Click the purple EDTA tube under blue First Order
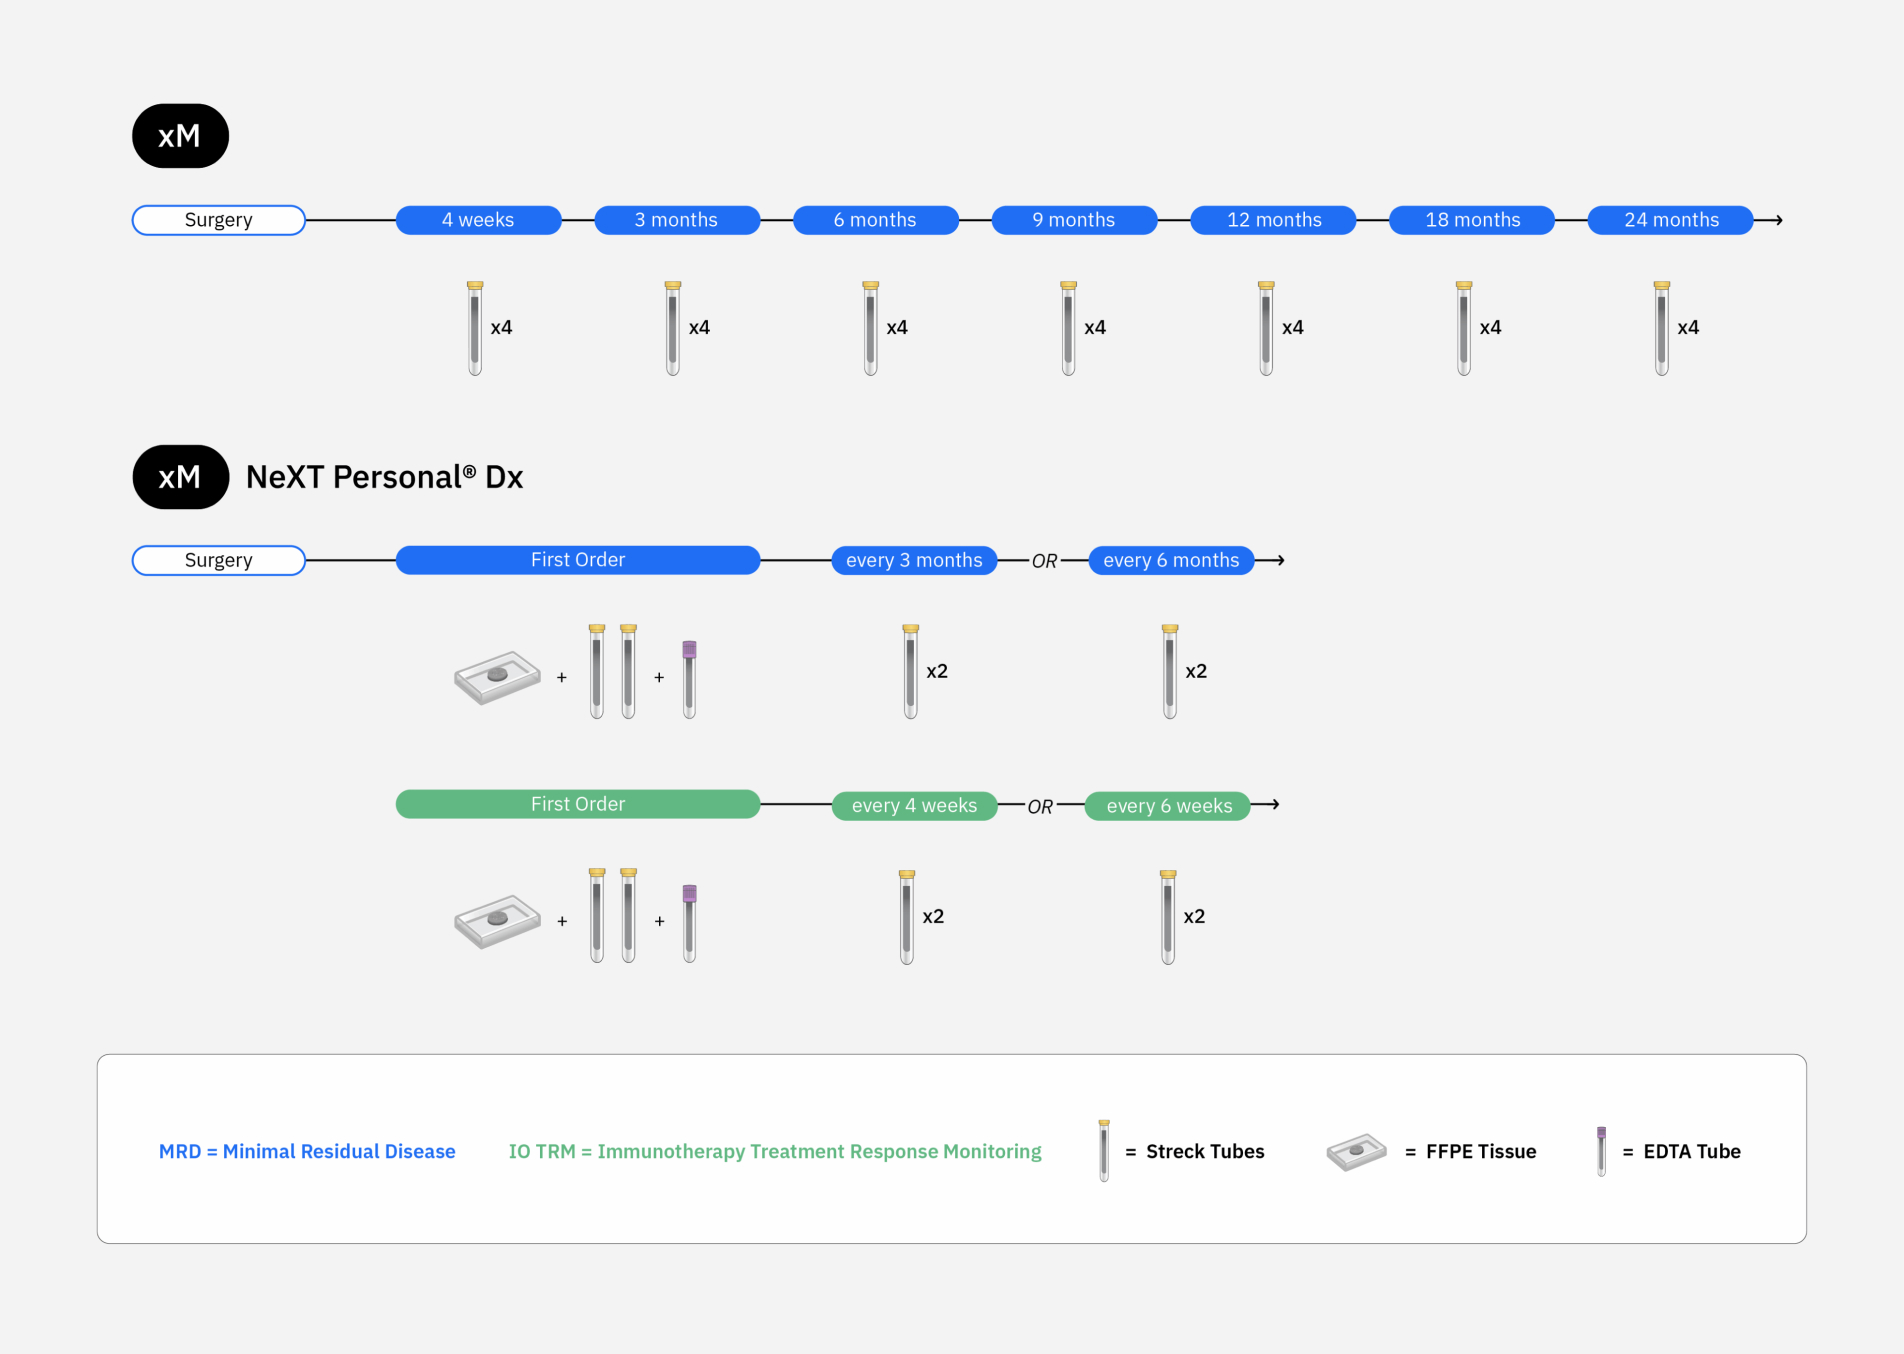 [x=689, y=679]
